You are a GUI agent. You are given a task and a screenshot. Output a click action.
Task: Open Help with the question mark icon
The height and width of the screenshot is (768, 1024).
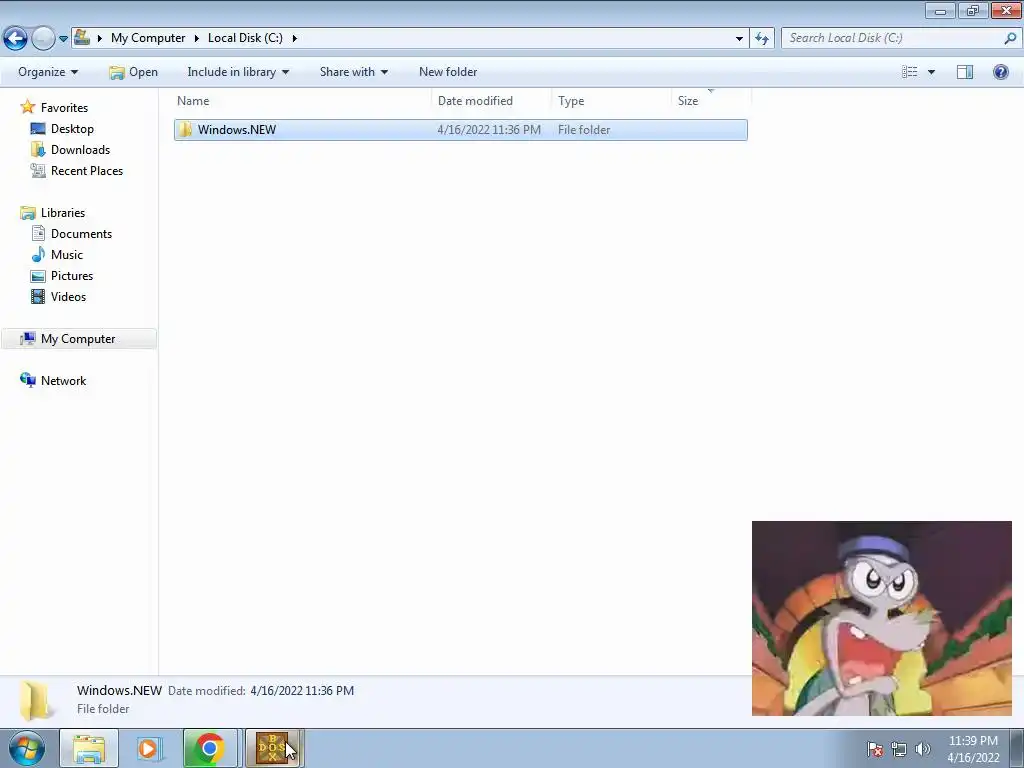click(1000, 72)
